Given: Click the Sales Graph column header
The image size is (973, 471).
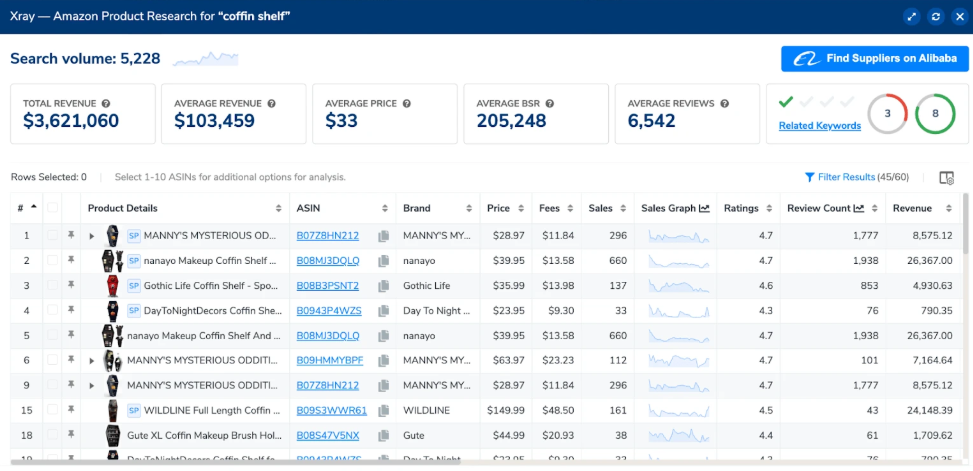Looking at the screenshot, I should (668, 209).
